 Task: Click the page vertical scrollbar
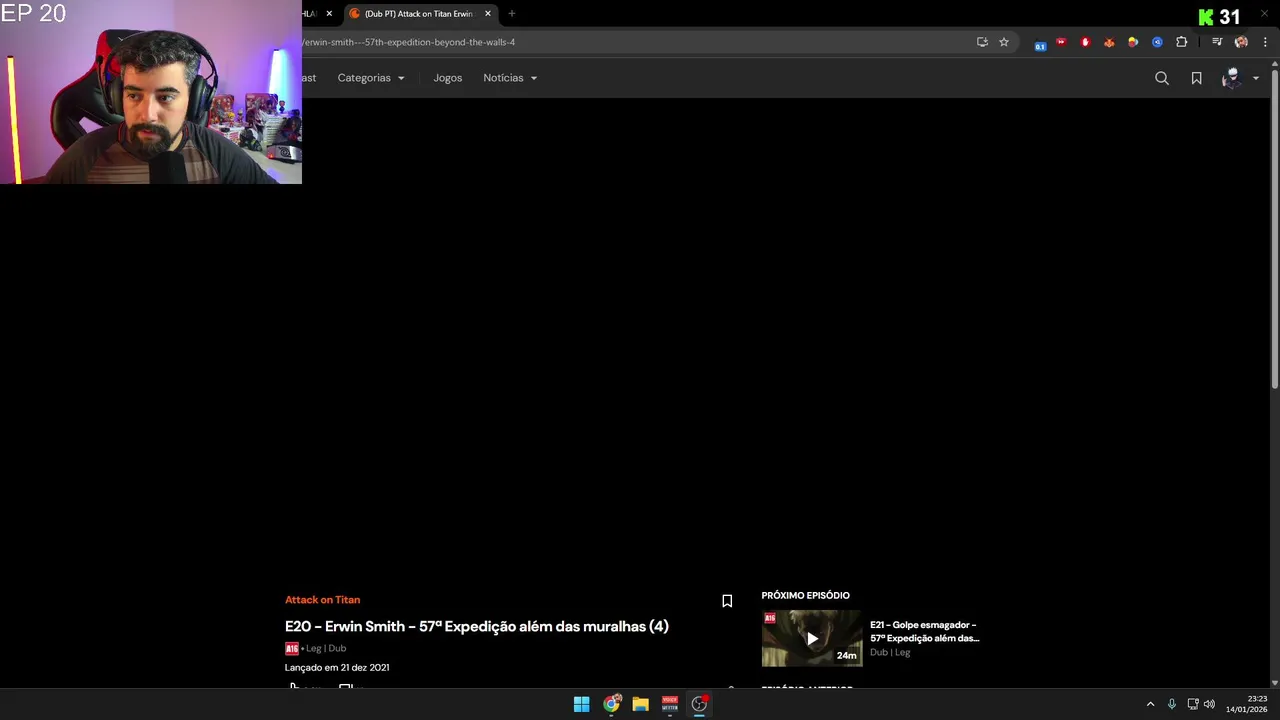1274,230
